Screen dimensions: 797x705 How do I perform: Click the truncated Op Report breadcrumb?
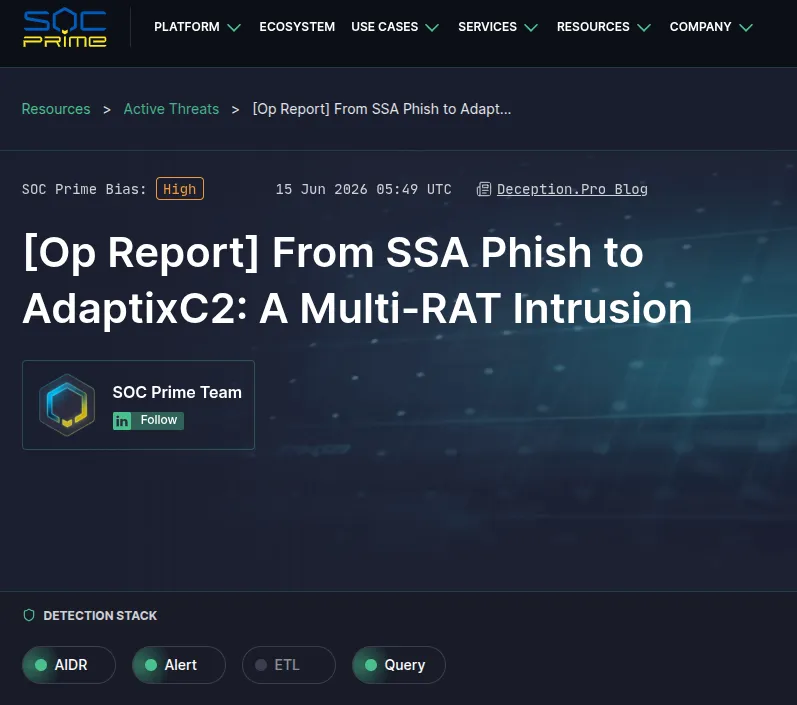click(x=382, y=109)
